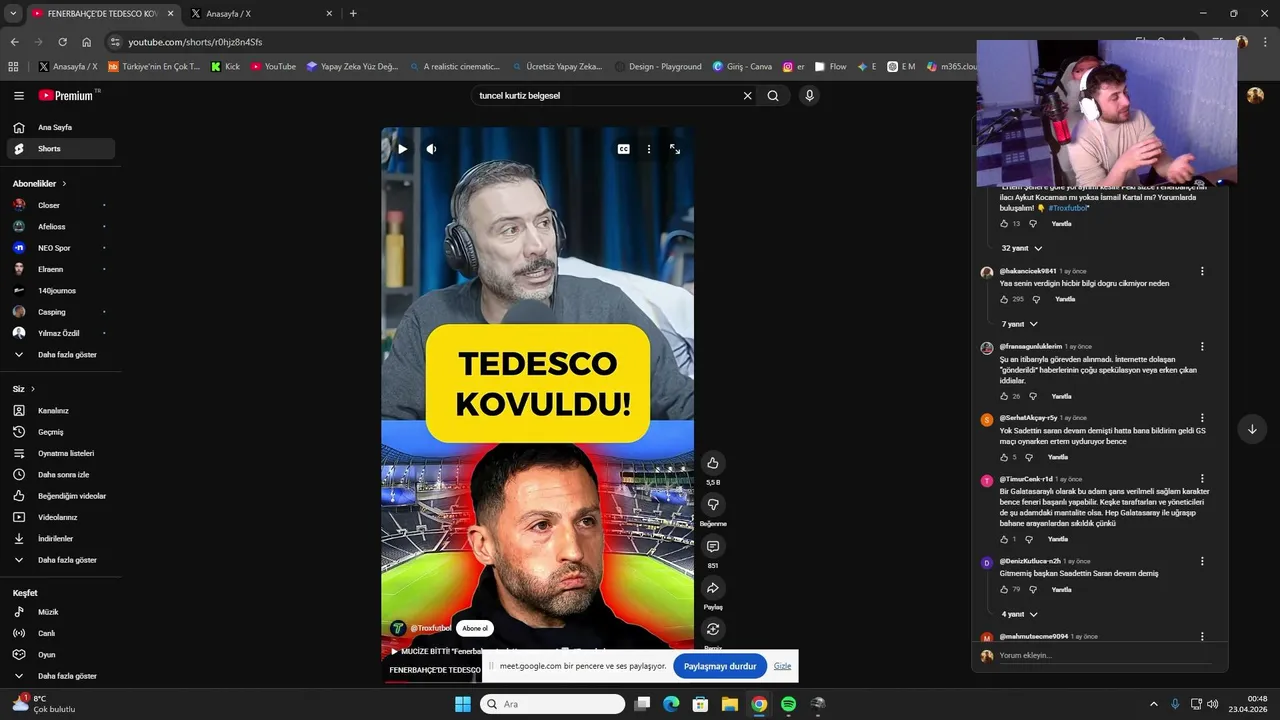Open the YouTube hamburger guide menu
The height and width of the screenshot is (720, 1280).
(19, 96)
